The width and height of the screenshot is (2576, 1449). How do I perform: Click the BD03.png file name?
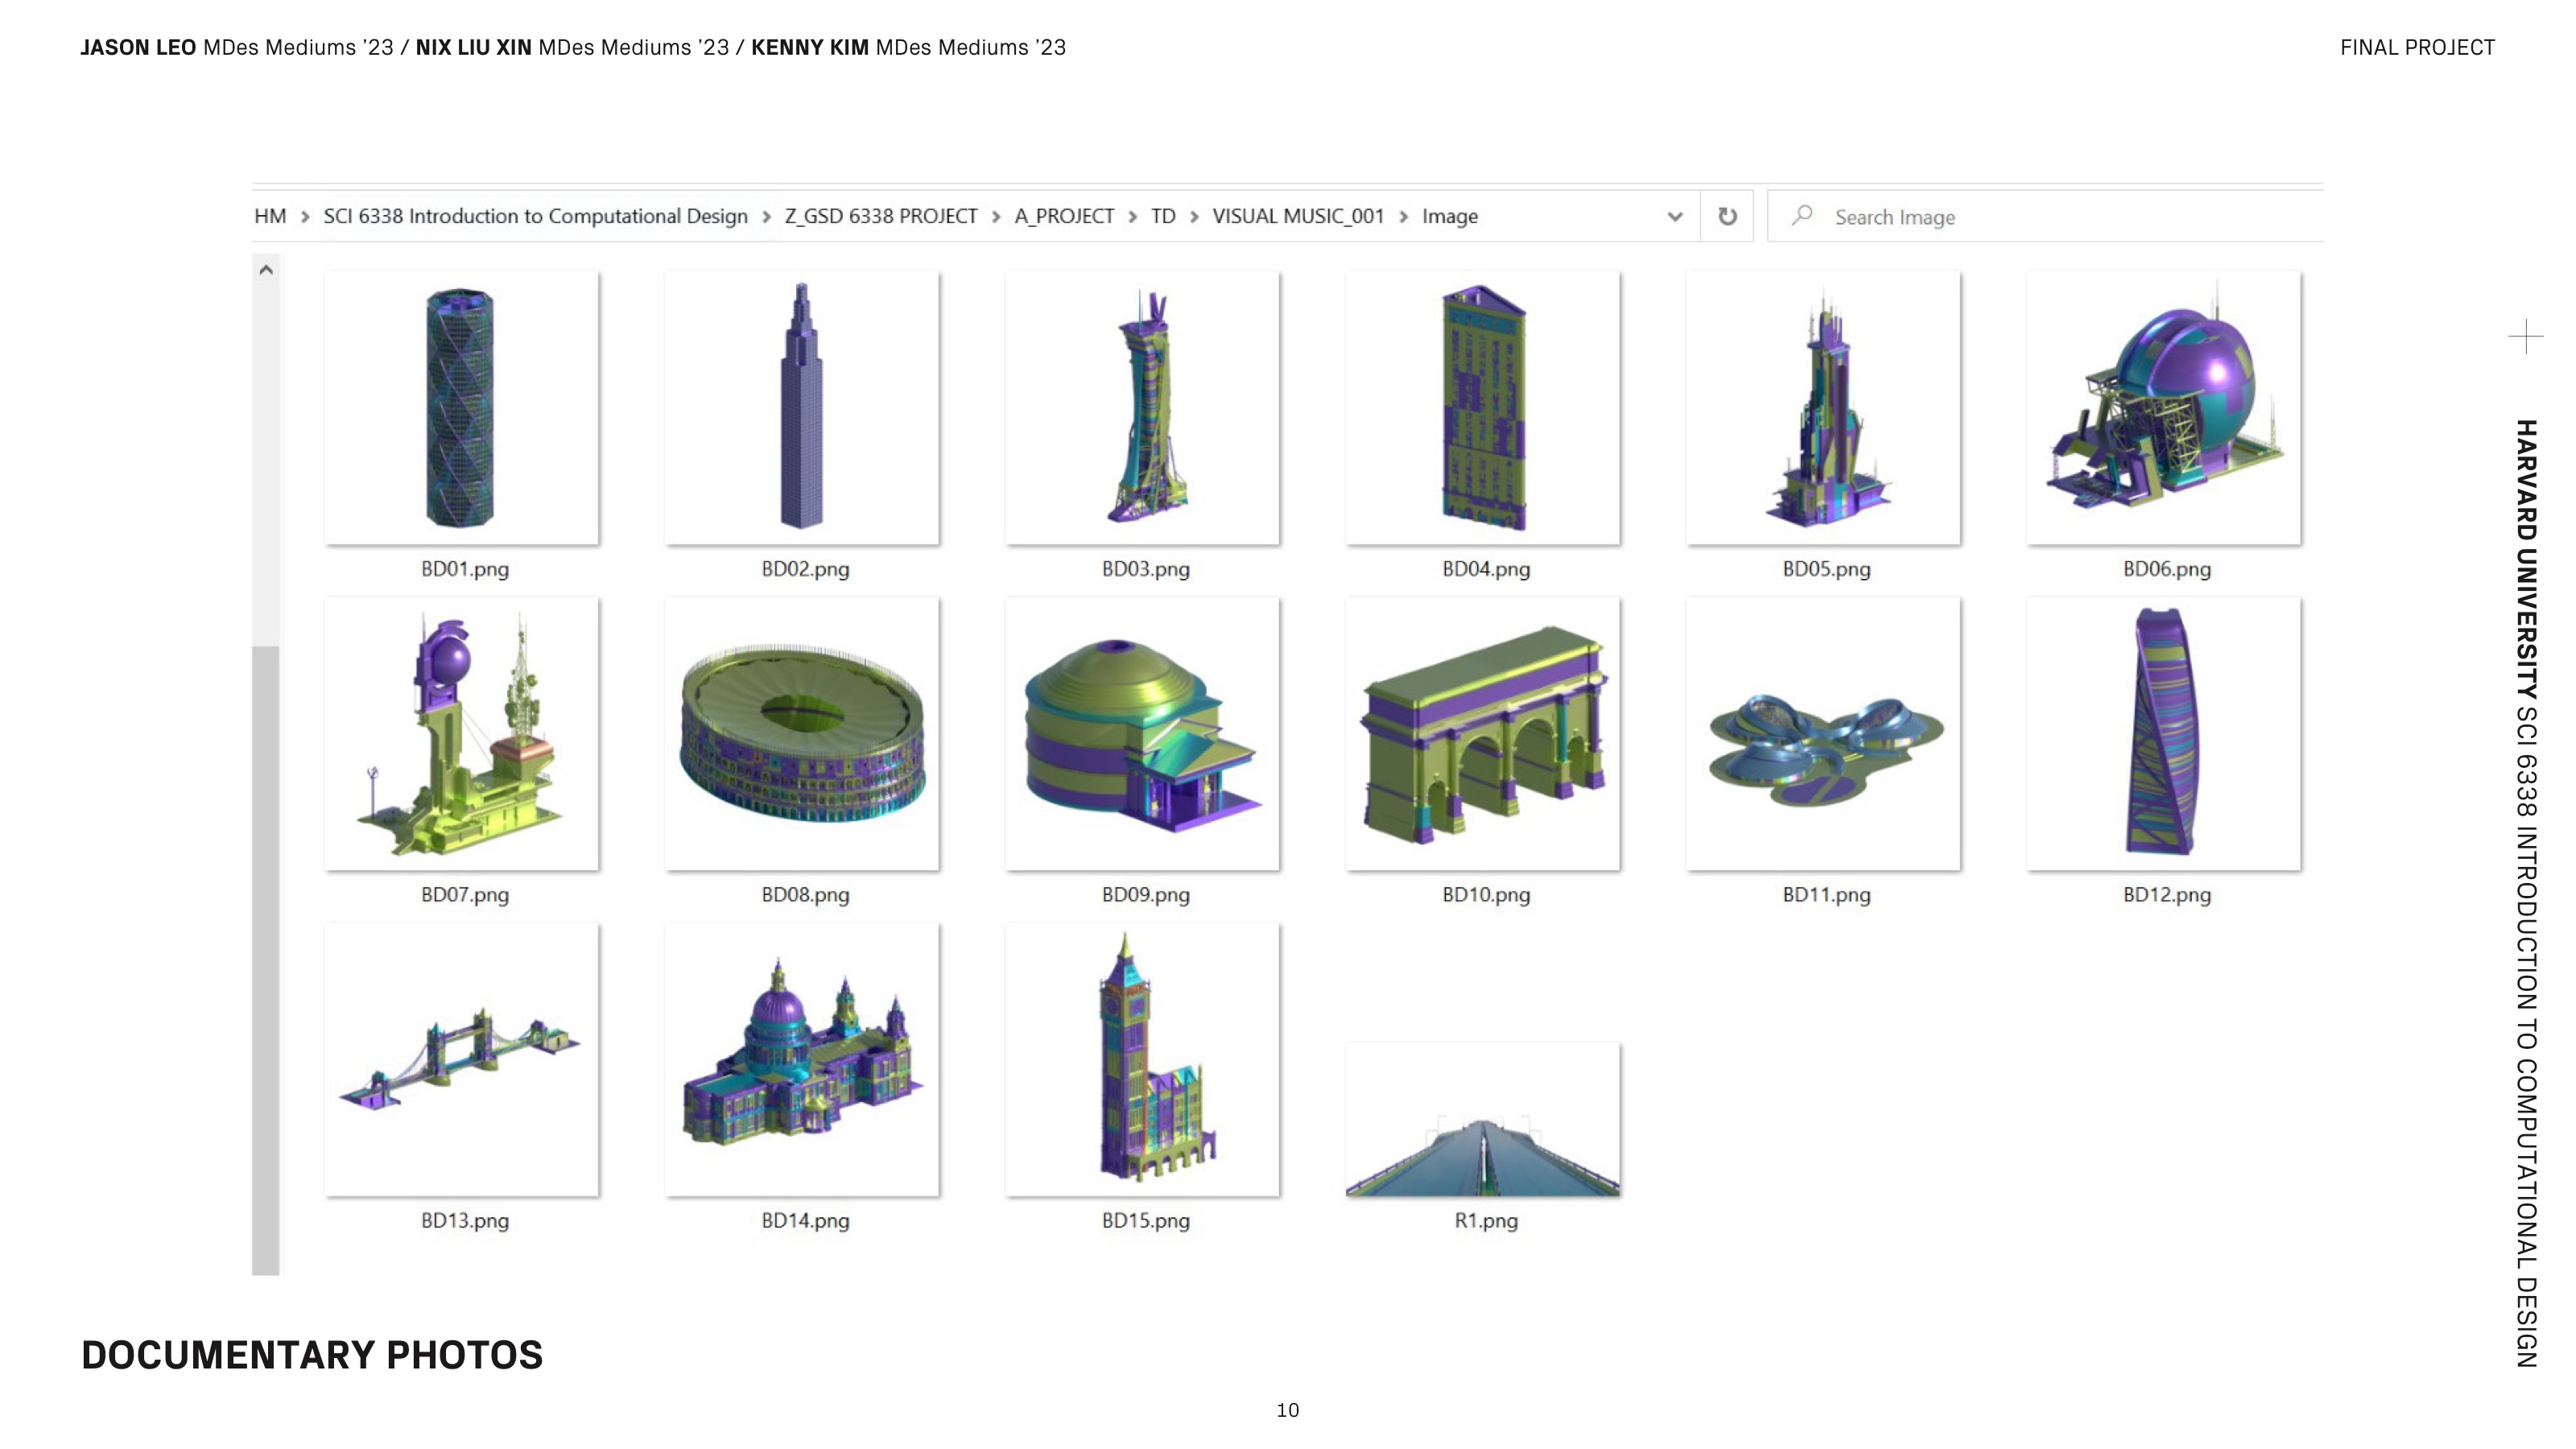1146,569
